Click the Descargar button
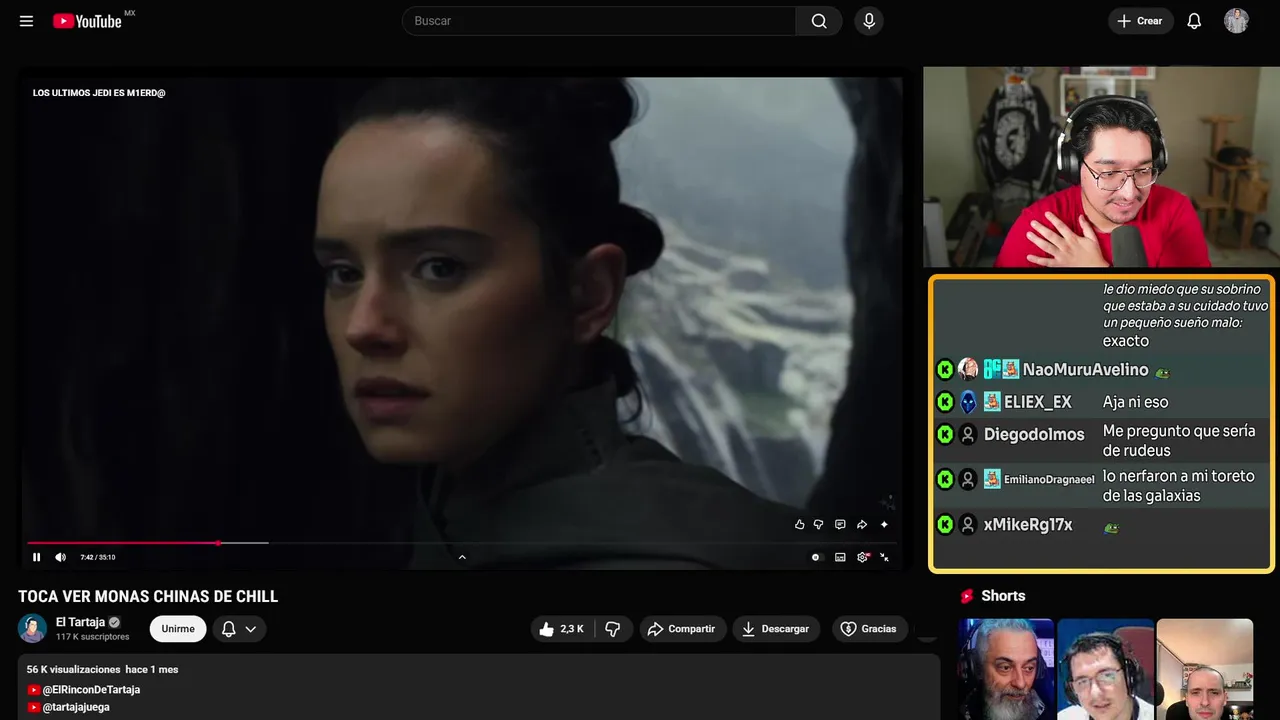 pos(777,629)
